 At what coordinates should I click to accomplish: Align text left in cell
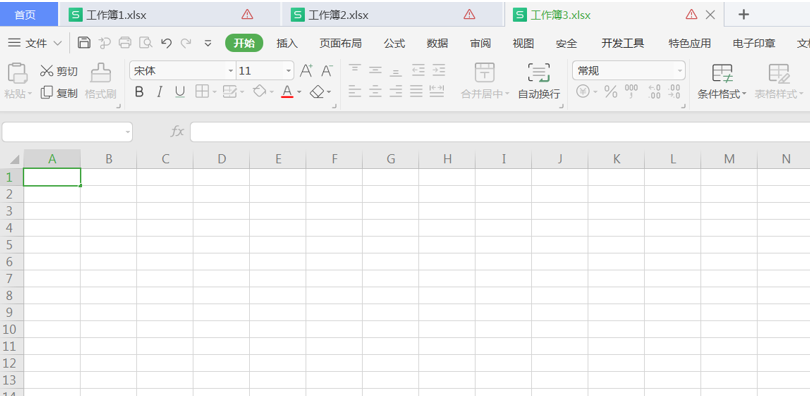(354, 92)
